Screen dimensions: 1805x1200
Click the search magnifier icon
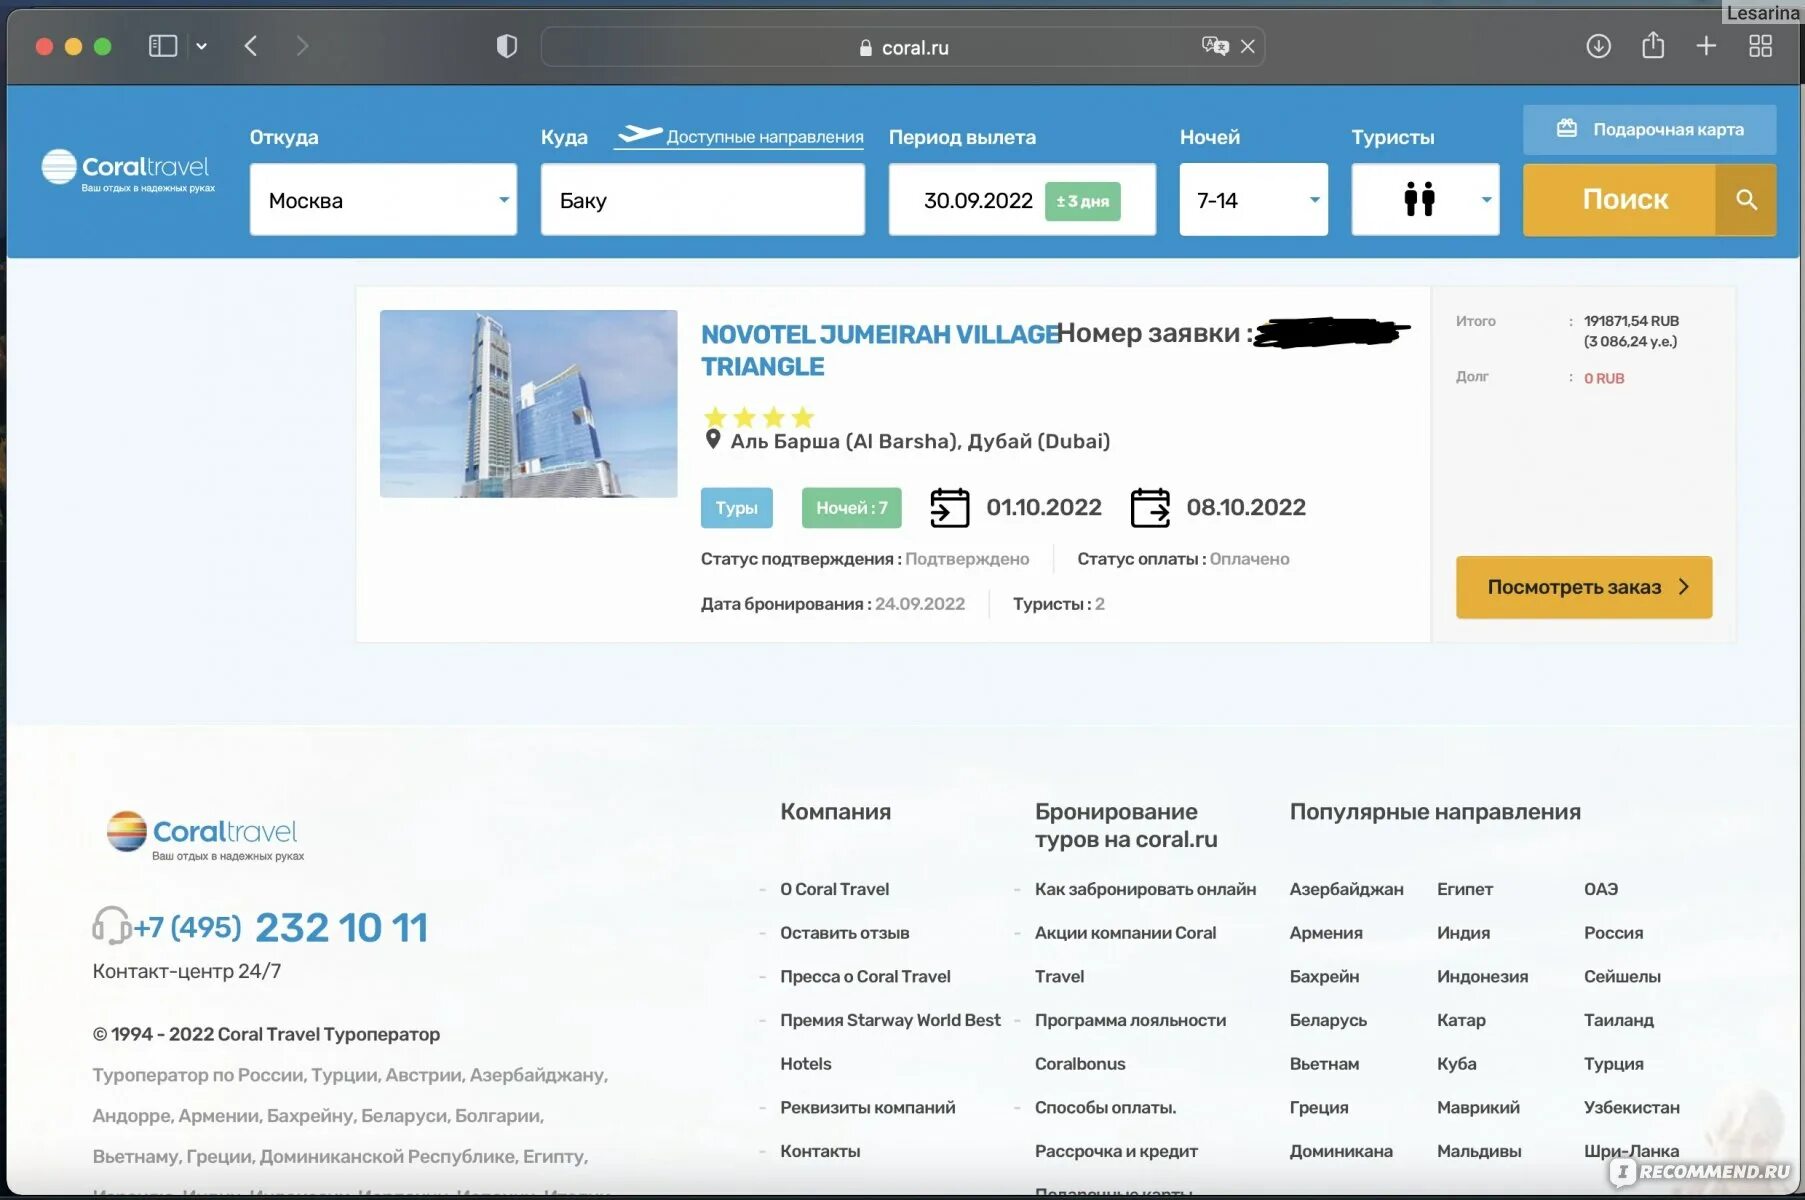click(x=1746, y=200)
